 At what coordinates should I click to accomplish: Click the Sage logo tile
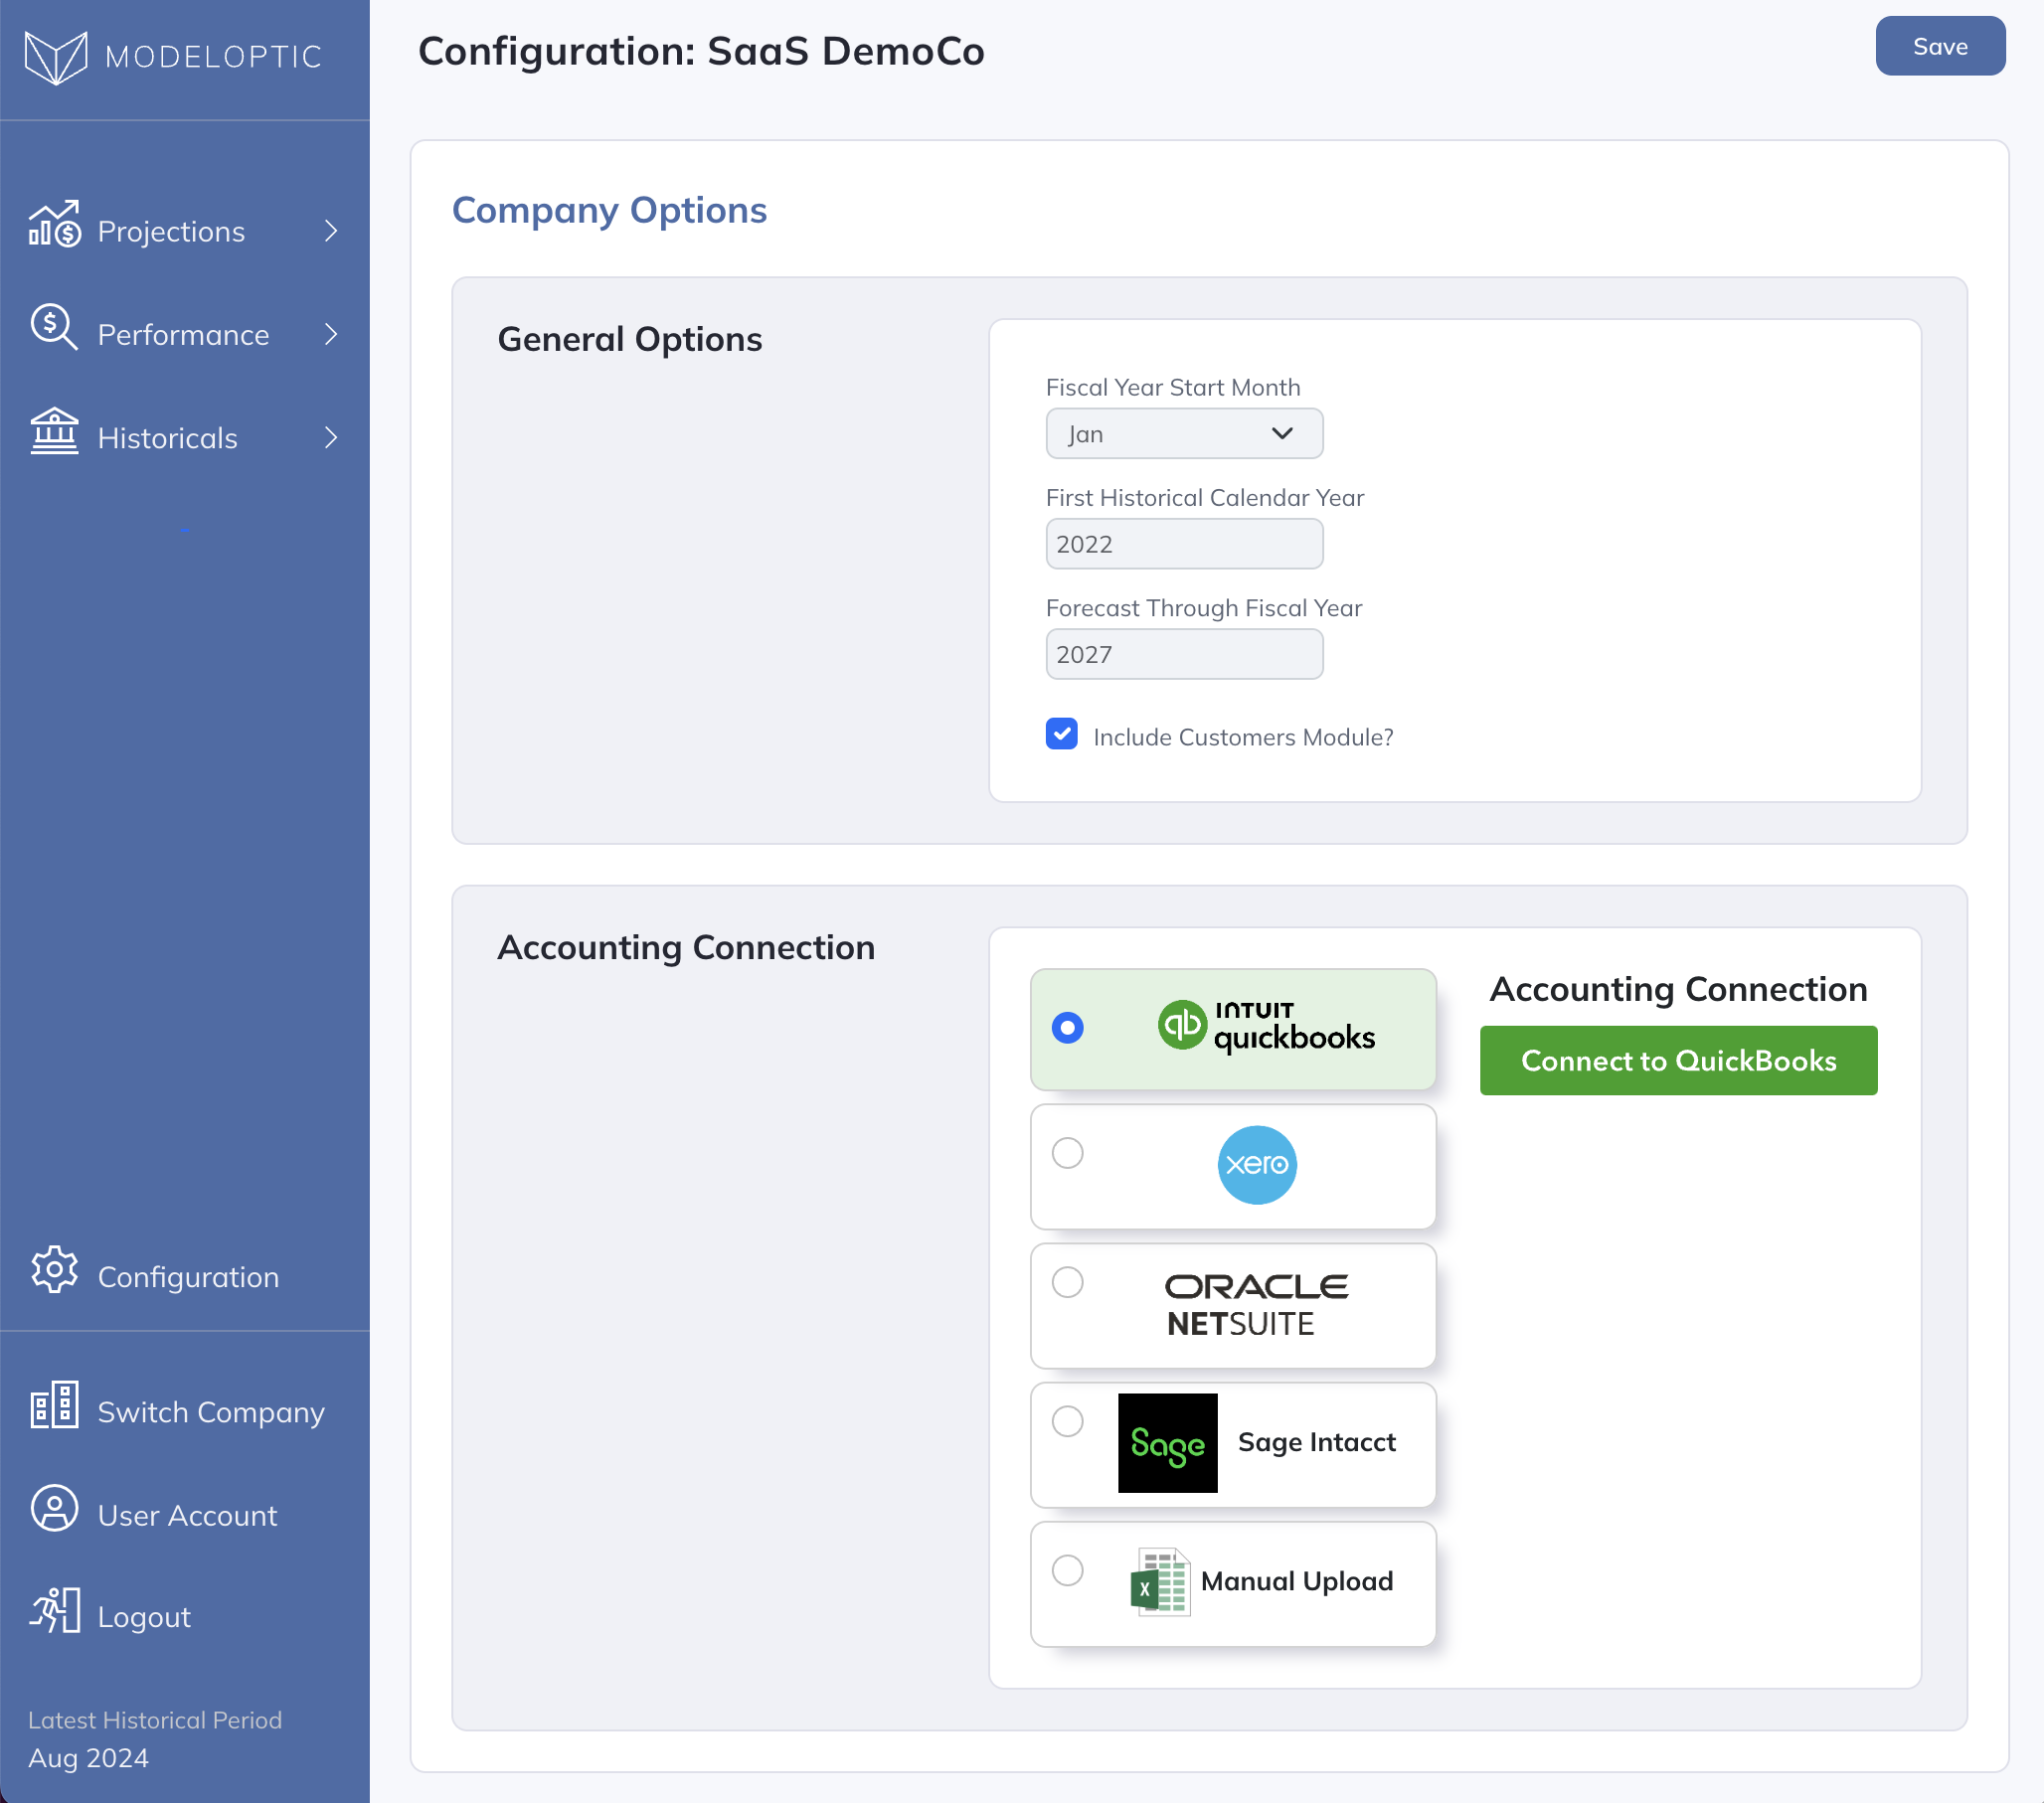[x=1167, y=1443]
